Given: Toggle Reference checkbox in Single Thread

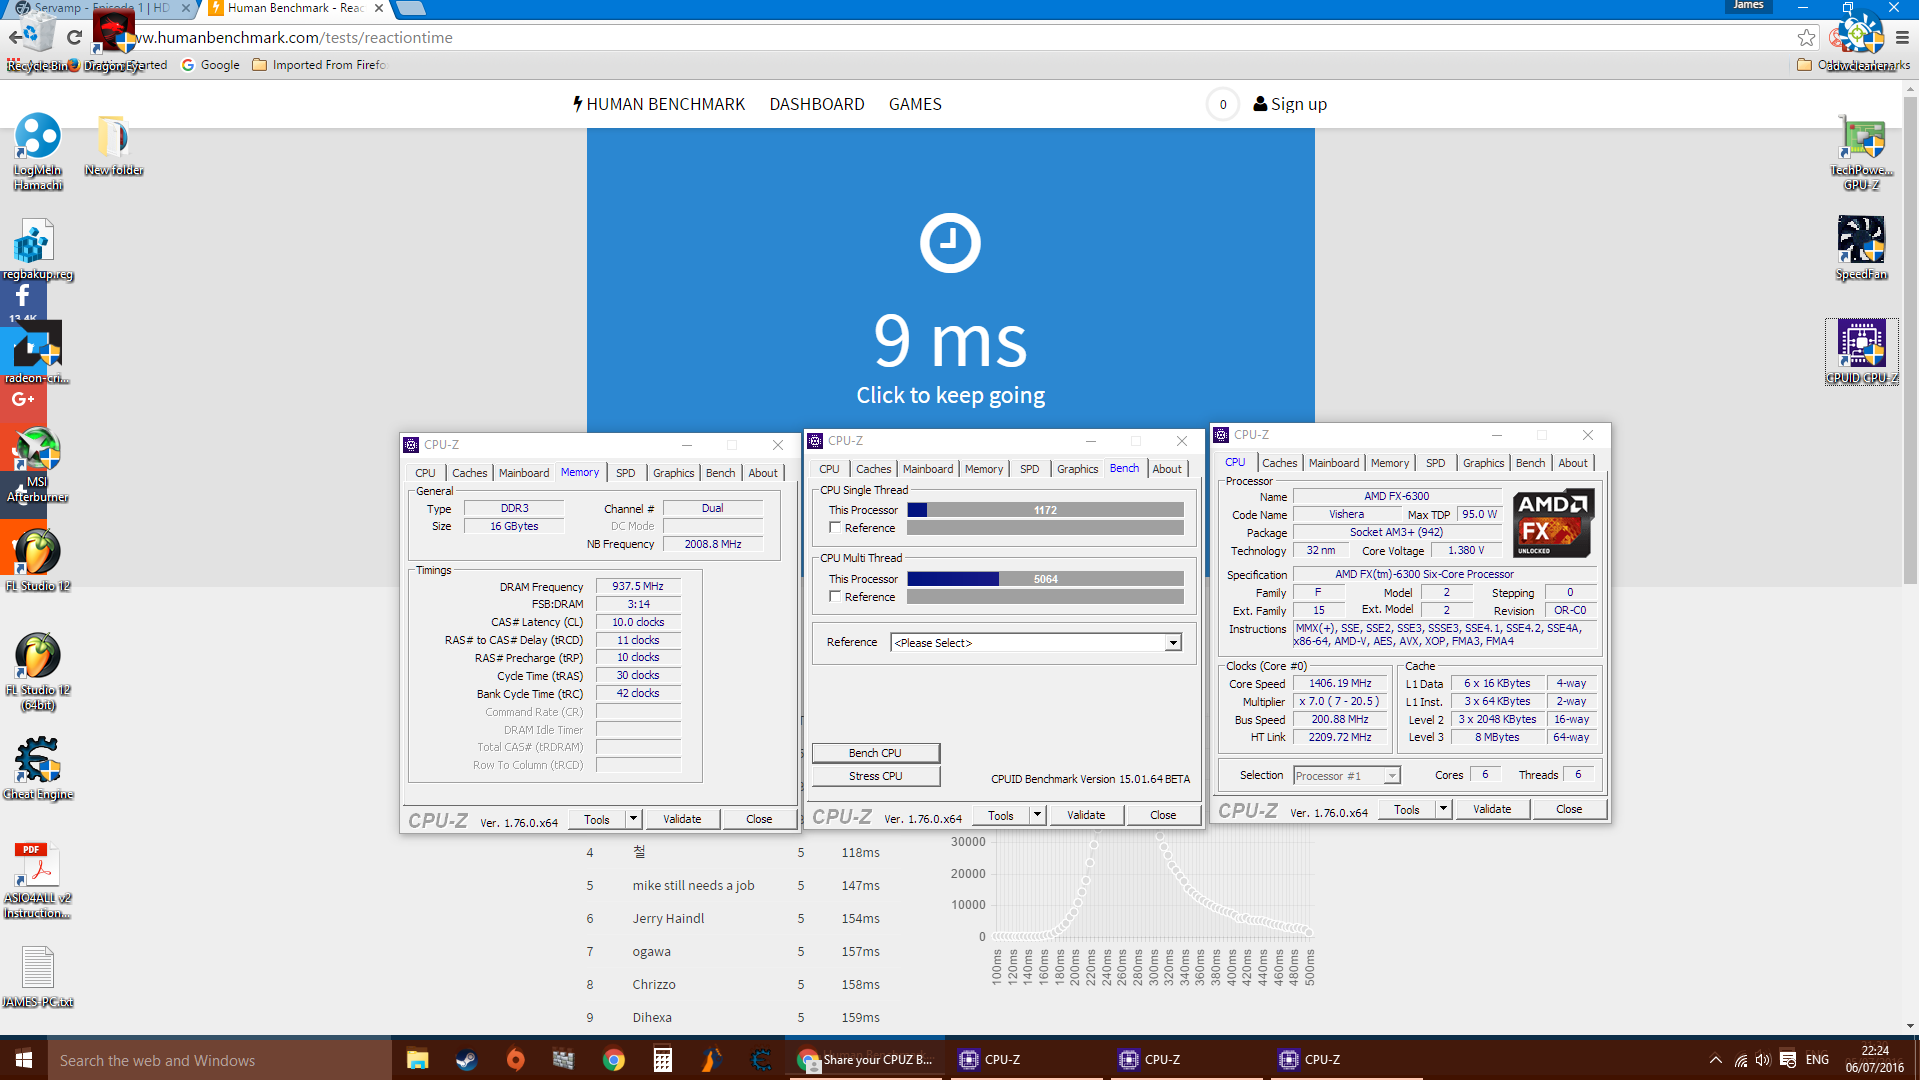Looking at the screenshot, I should coord(836,527).
